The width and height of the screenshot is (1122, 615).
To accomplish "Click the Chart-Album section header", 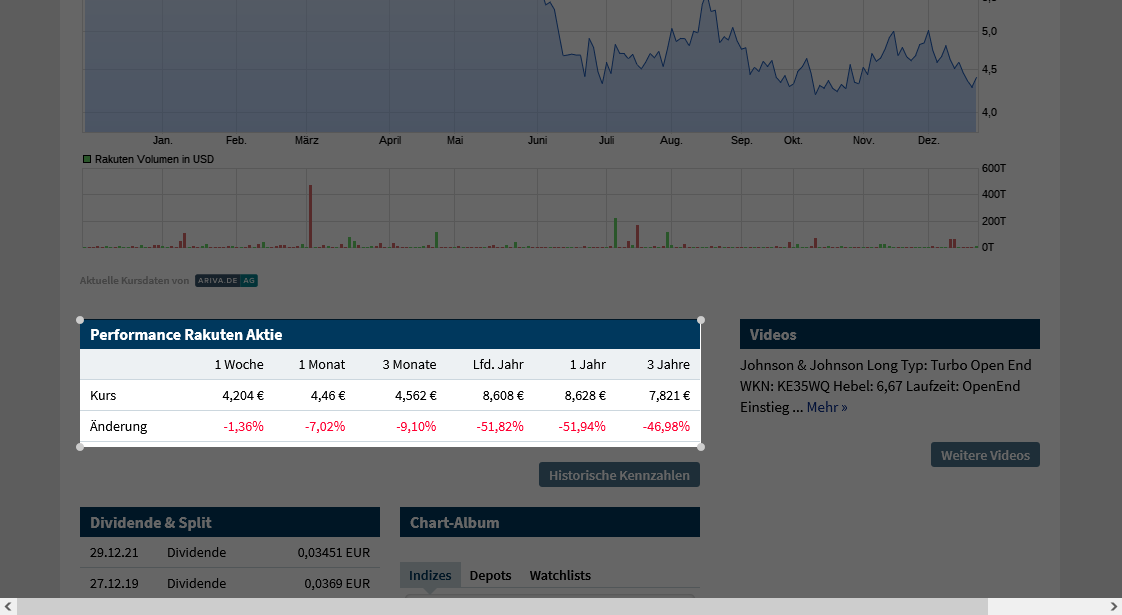I will tap(550, 522).
